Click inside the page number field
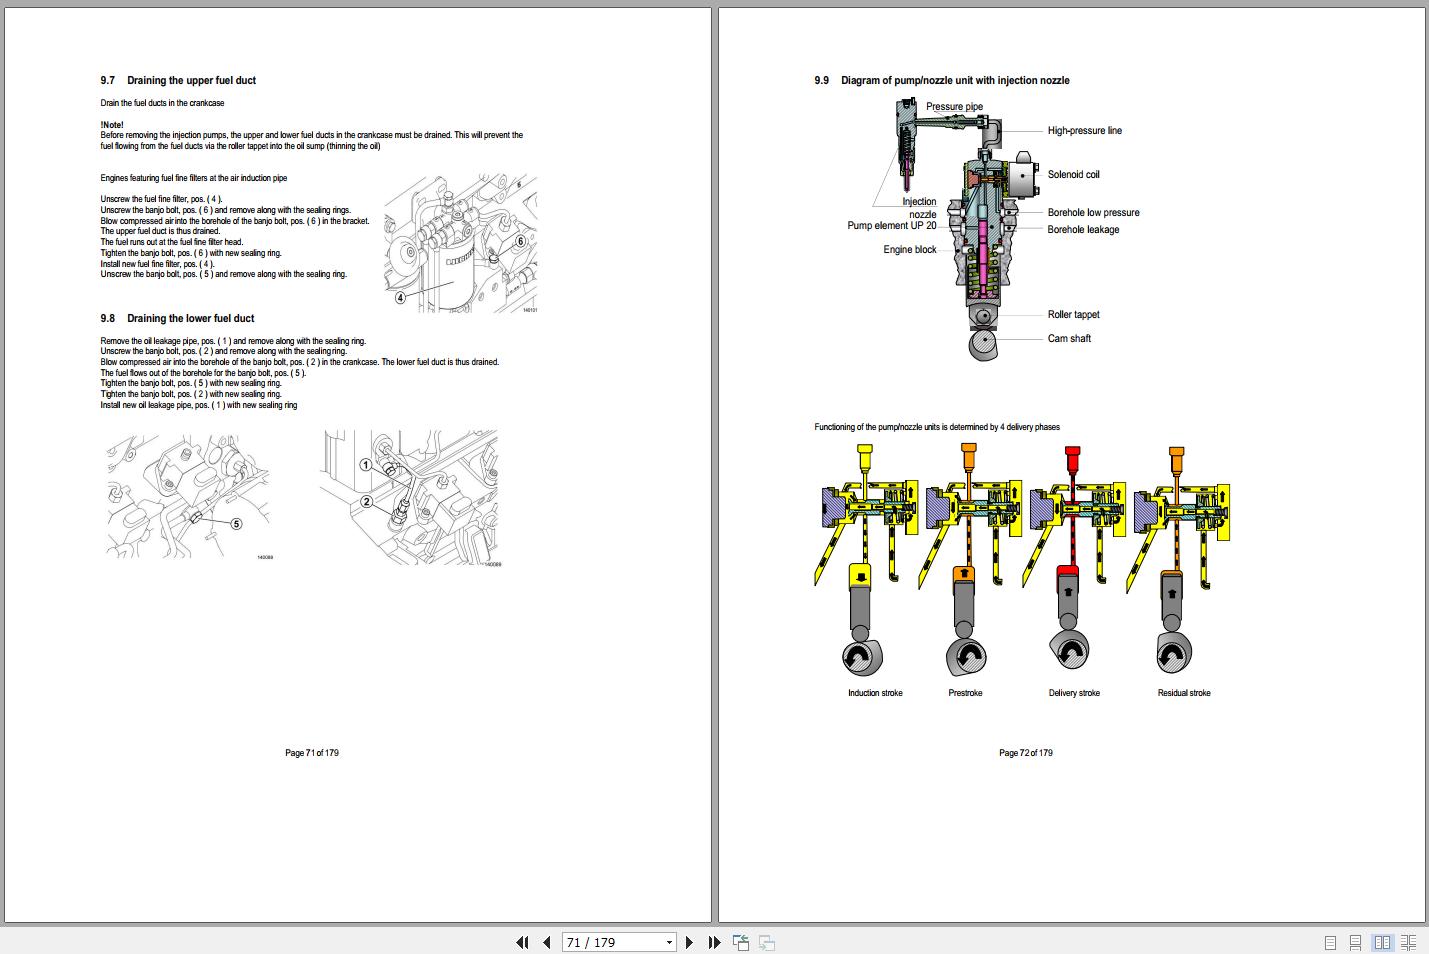Viewport: 1429px width, 954px height. (x=600, y=942)
